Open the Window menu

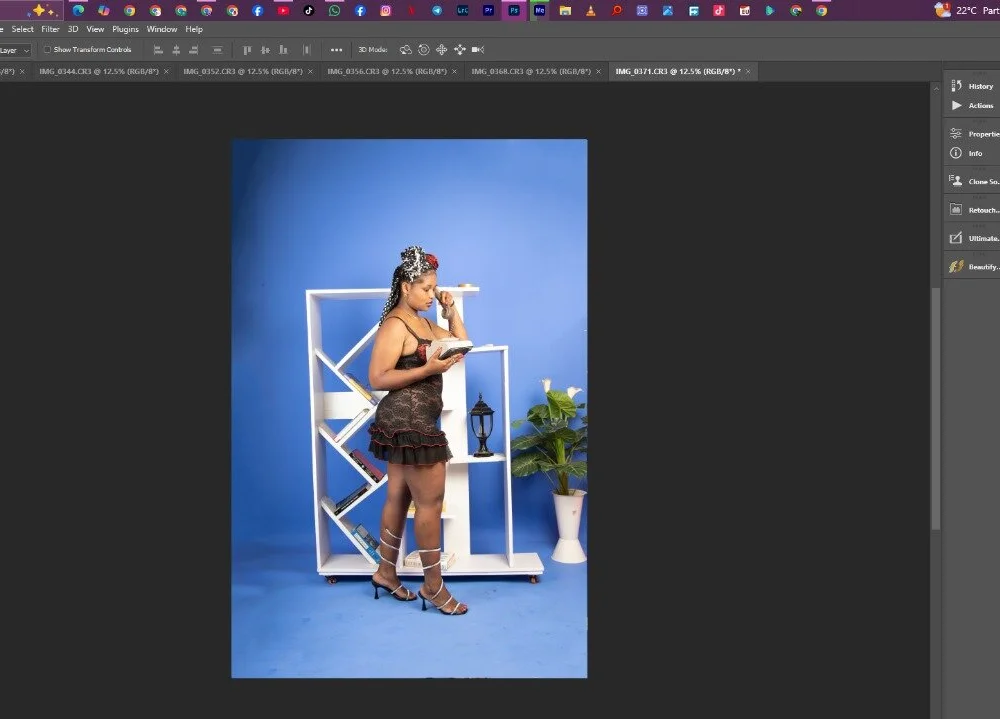click(x=162, y=29)
